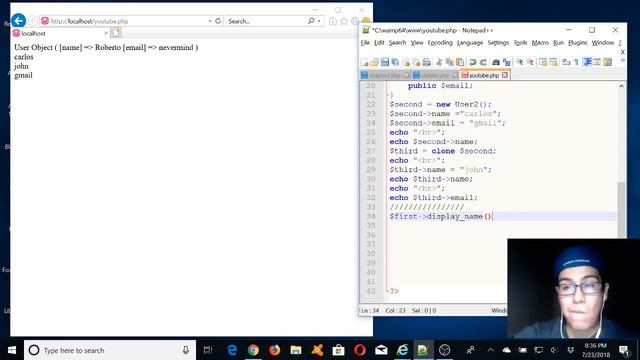Show hidden system tray icons chevron
640x360 pixels.
click(x=491, y=350)
